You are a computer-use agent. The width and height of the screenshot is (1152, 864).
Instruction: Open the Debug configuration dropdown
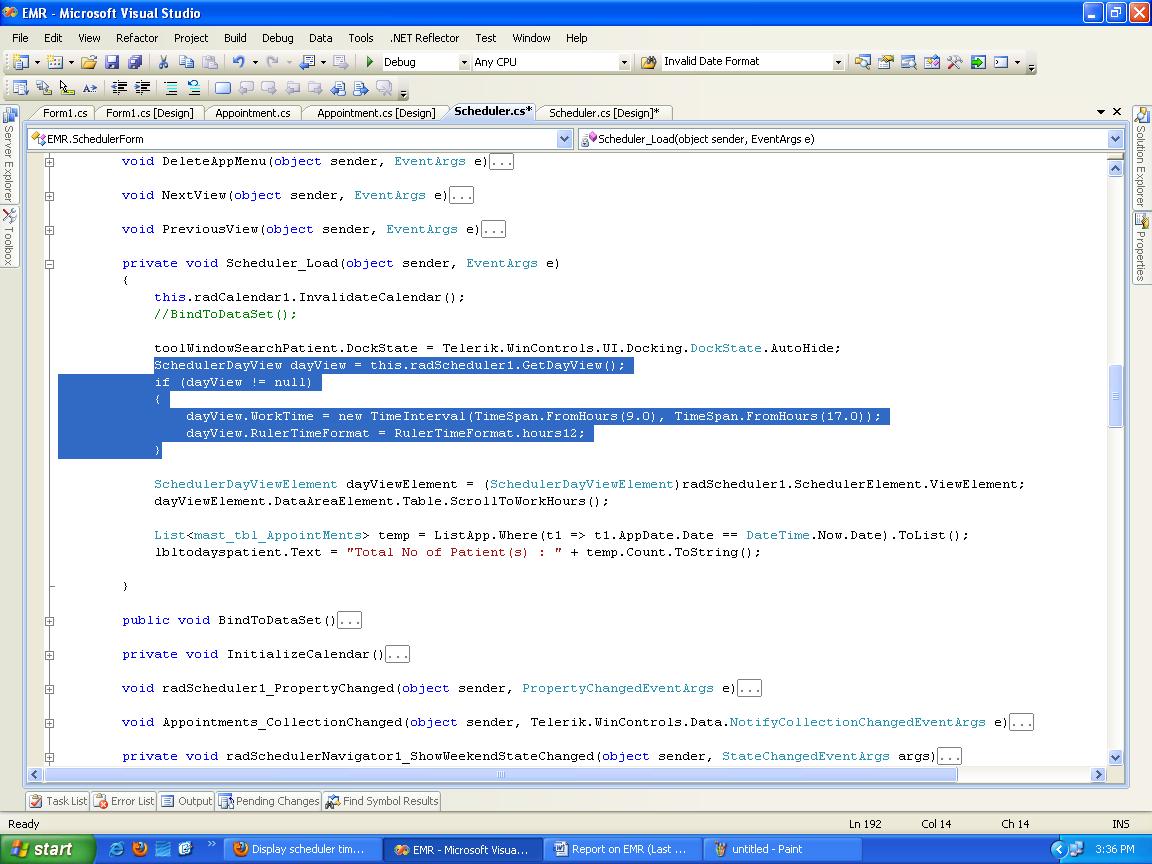pos(464,62)
